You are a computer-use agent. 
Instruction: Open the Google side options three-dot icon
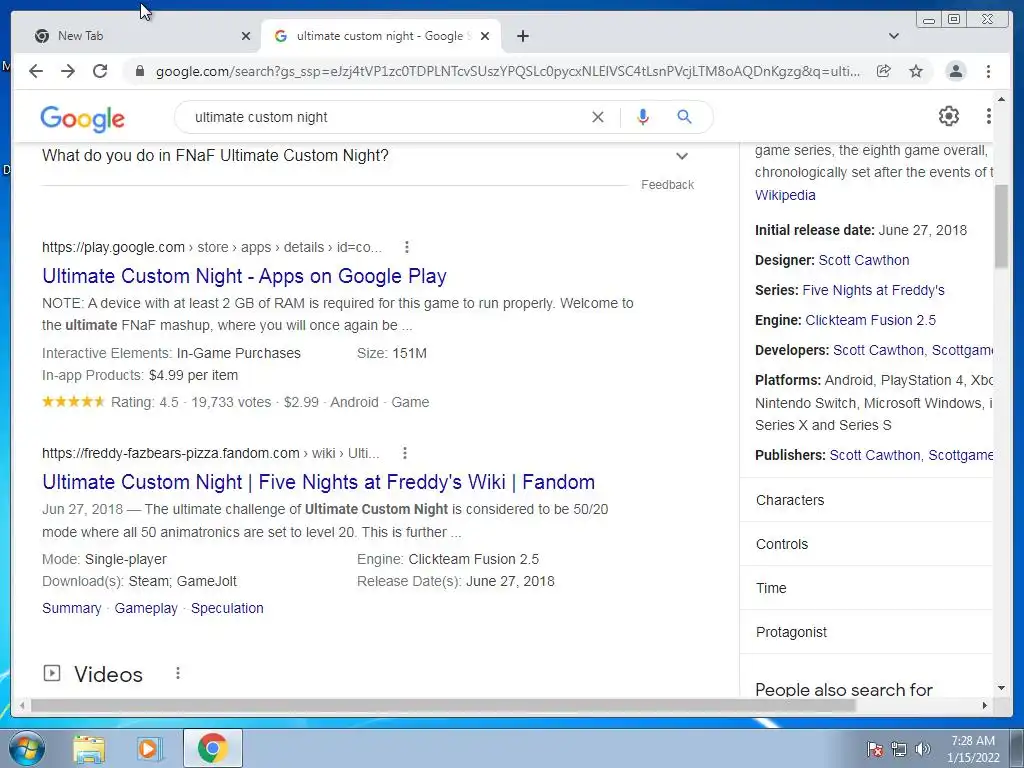988,116
